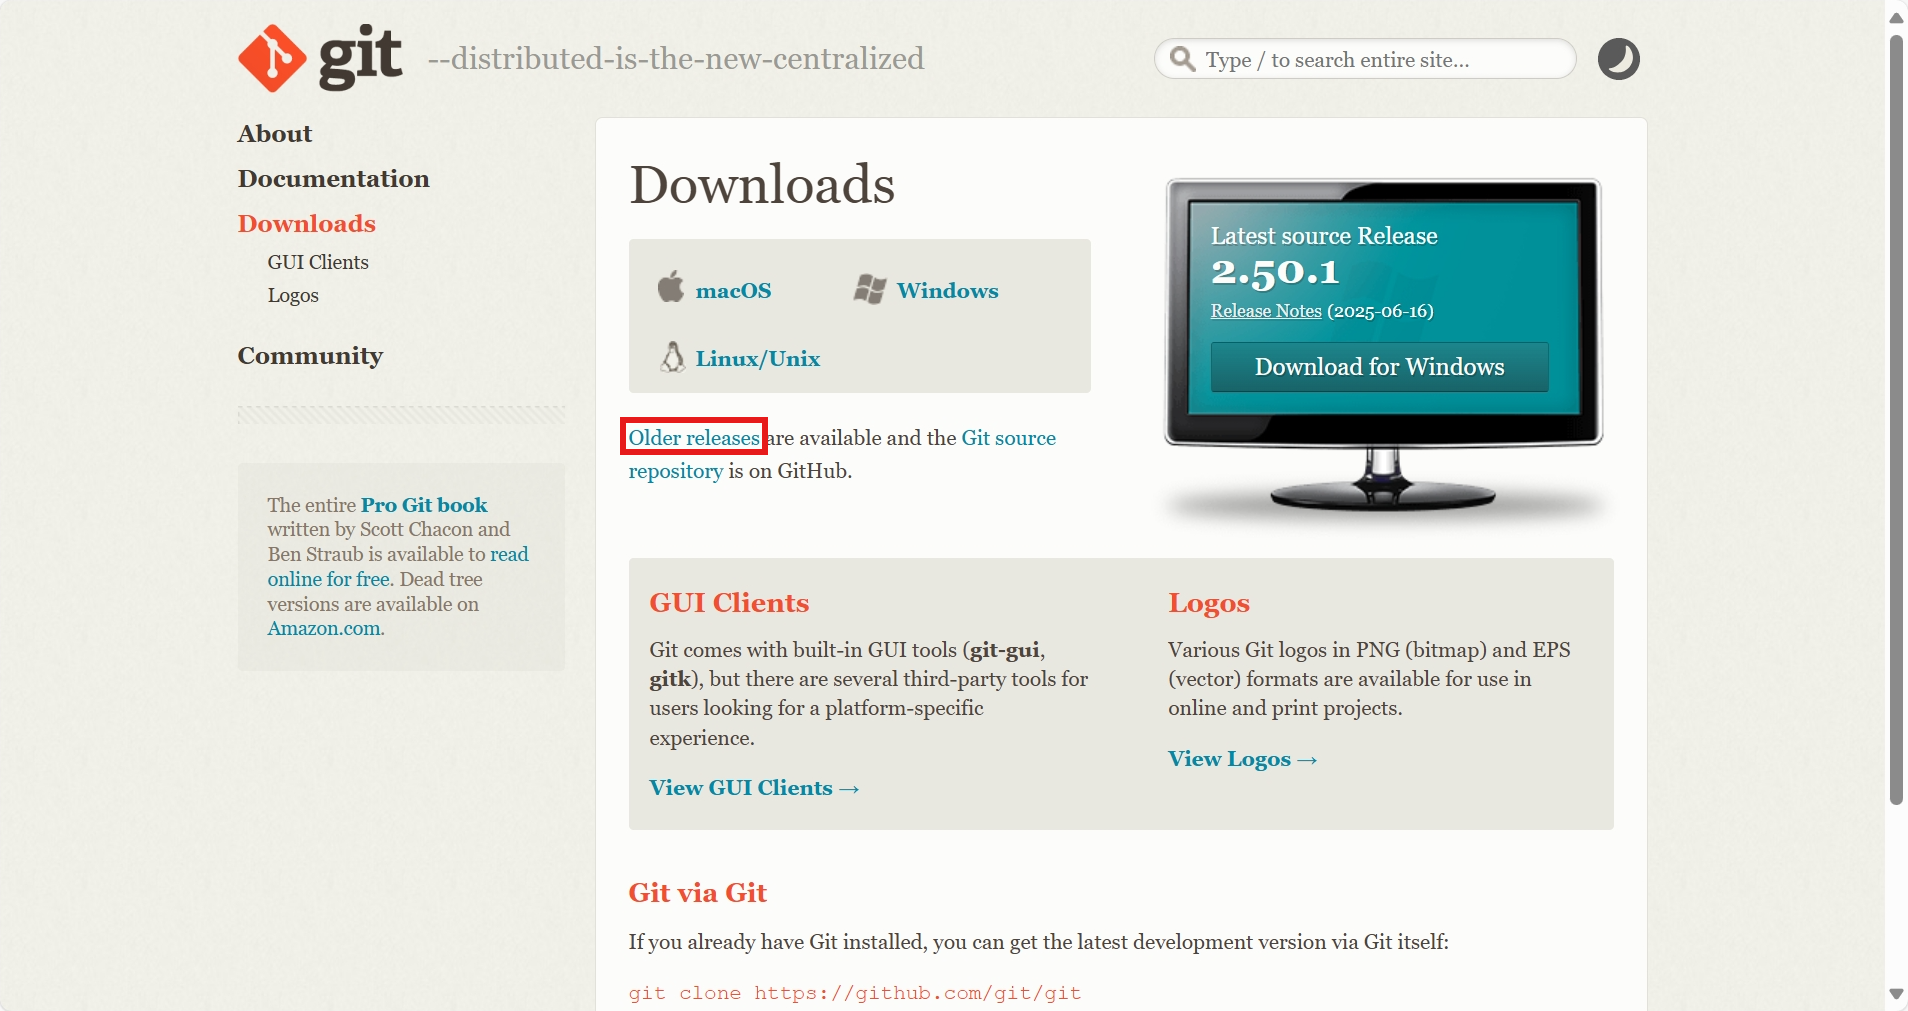
Task: Open GUI Clients sidebar sub-item
Action: click(318, 262)
